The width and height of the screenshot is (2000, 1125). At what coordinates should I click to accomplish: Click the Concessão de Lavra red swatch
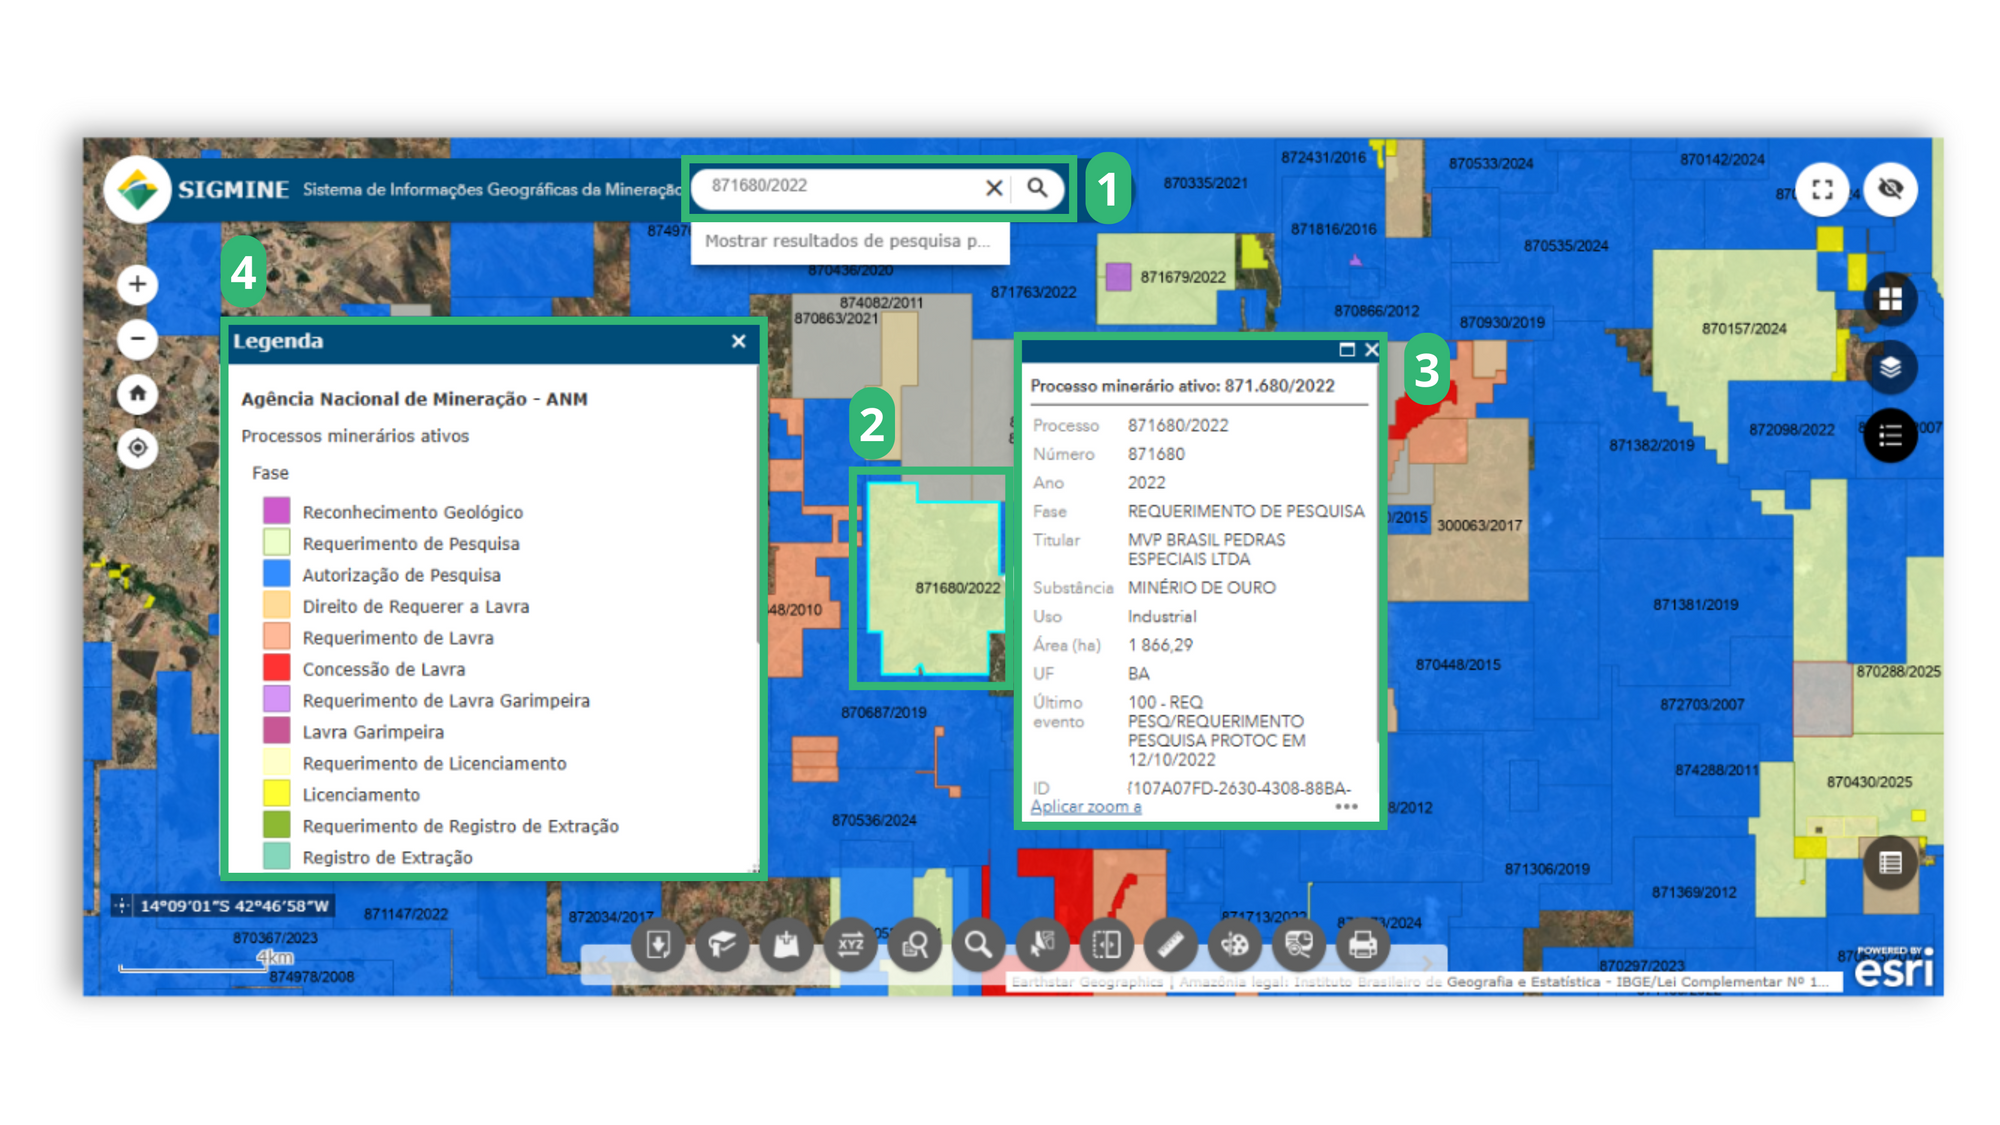276,668
